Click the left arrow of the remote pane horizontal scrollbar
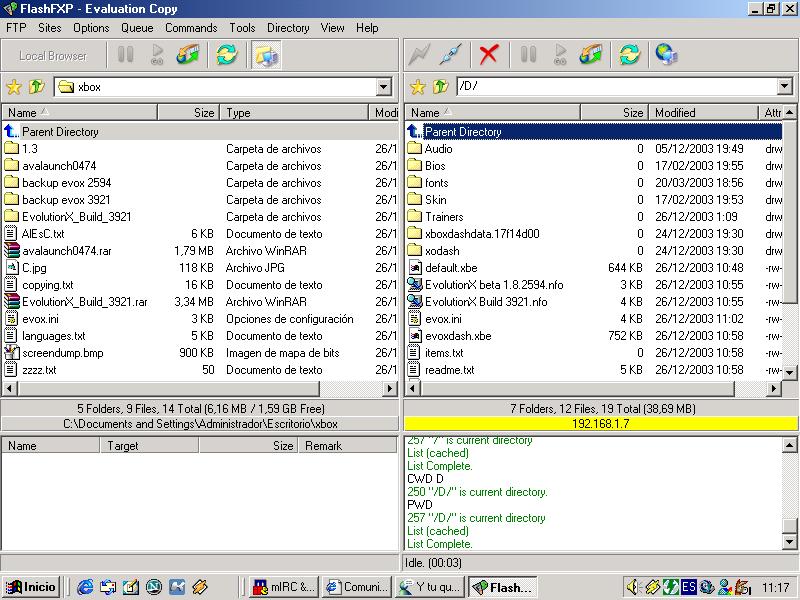 [x=412, y=389]
